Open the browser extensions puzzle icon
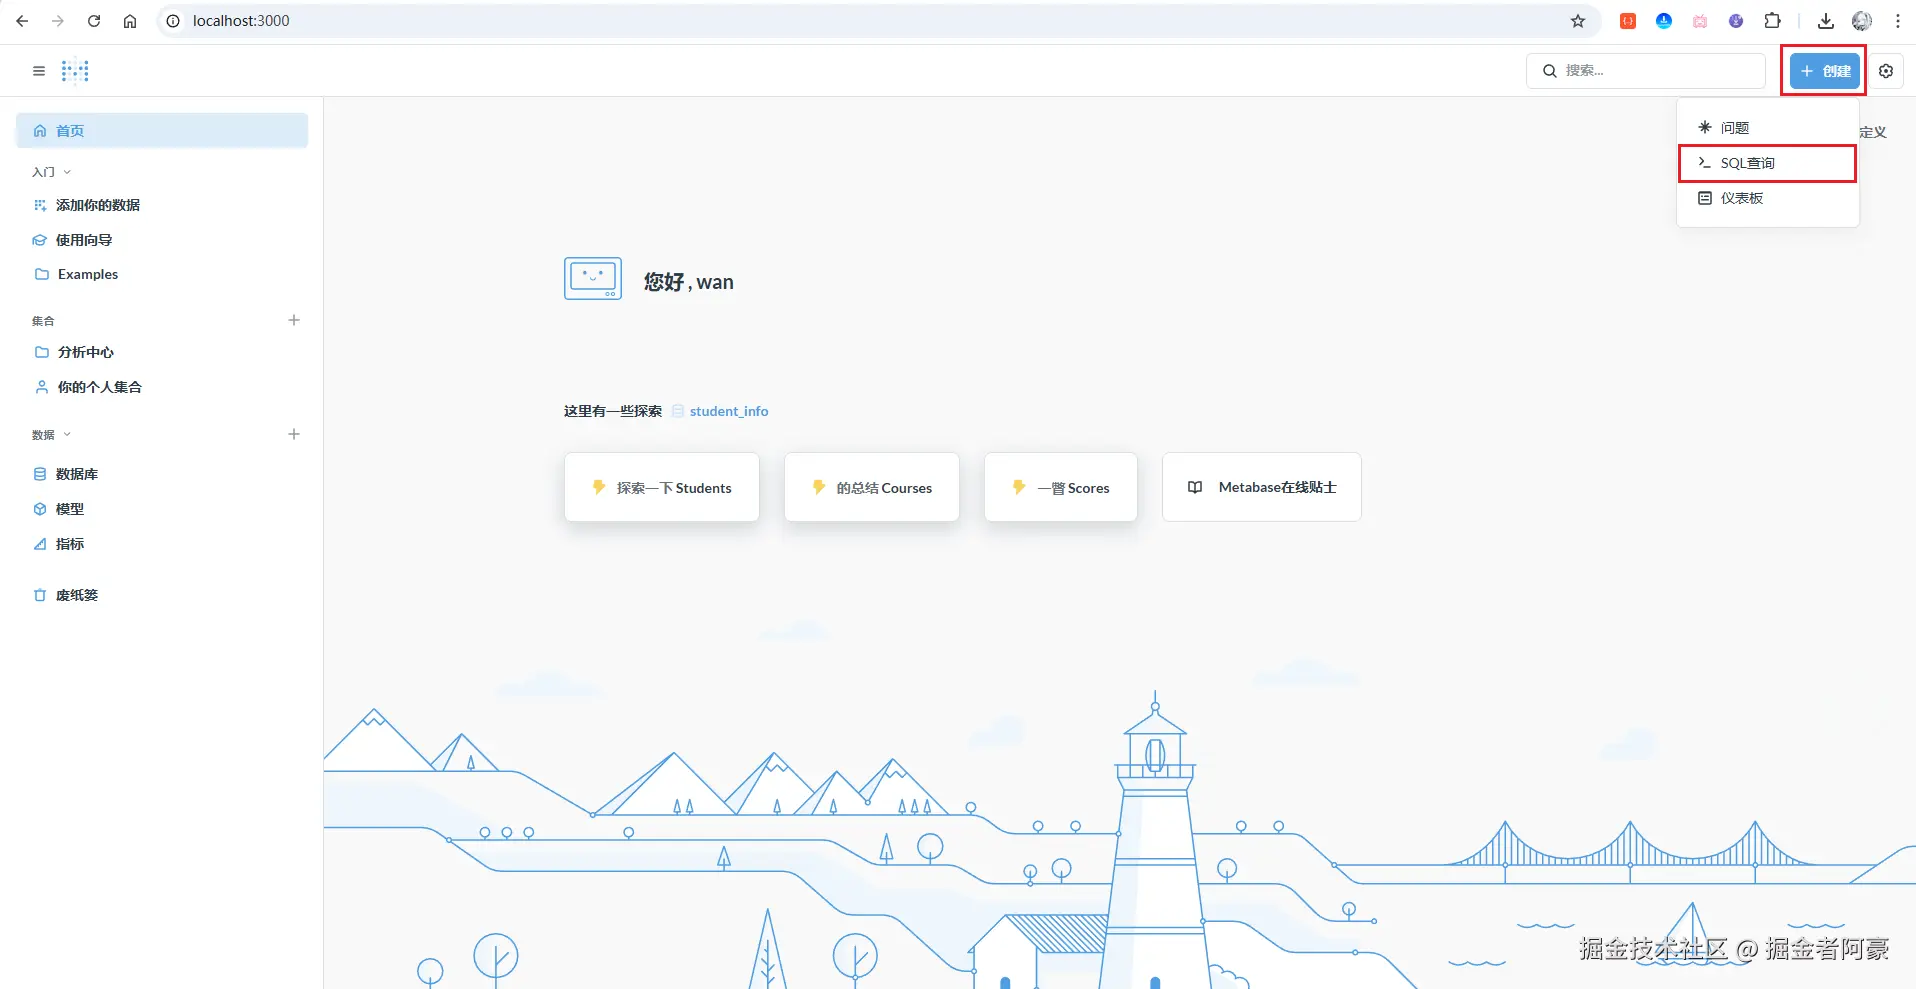Image resolution: width=1916 pixels, height=989 pixels. point(1772,21)
